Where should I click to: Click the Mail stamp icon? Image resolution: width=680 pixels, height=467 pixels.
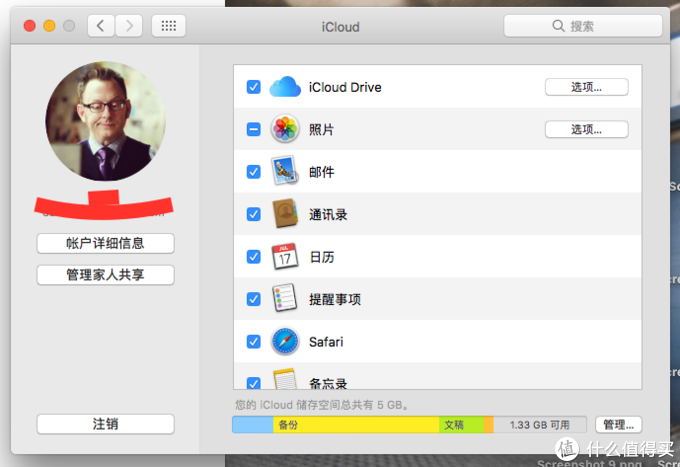(285, 170)
